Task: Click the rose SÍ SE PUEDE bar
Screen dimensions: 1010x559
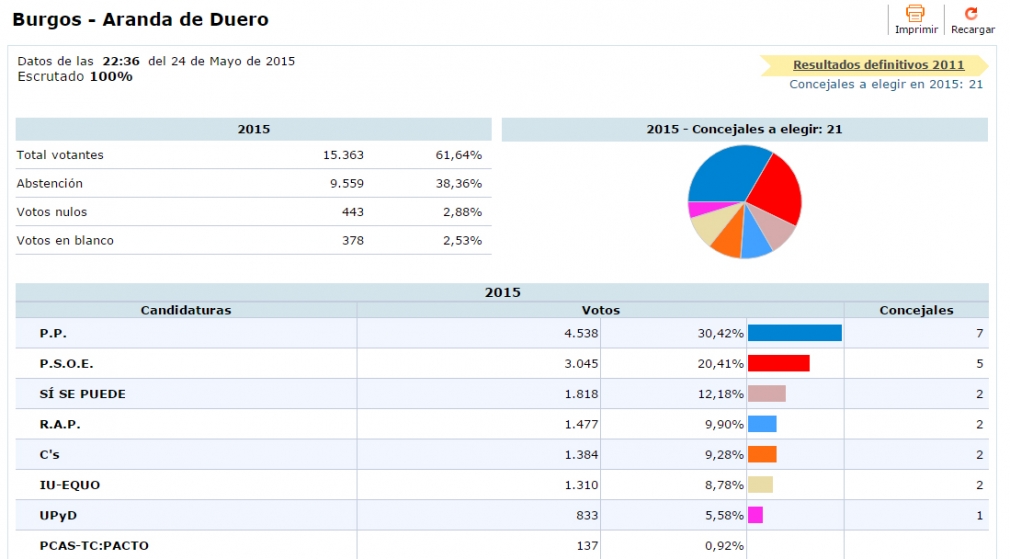Action: click(x=767, y=393)
